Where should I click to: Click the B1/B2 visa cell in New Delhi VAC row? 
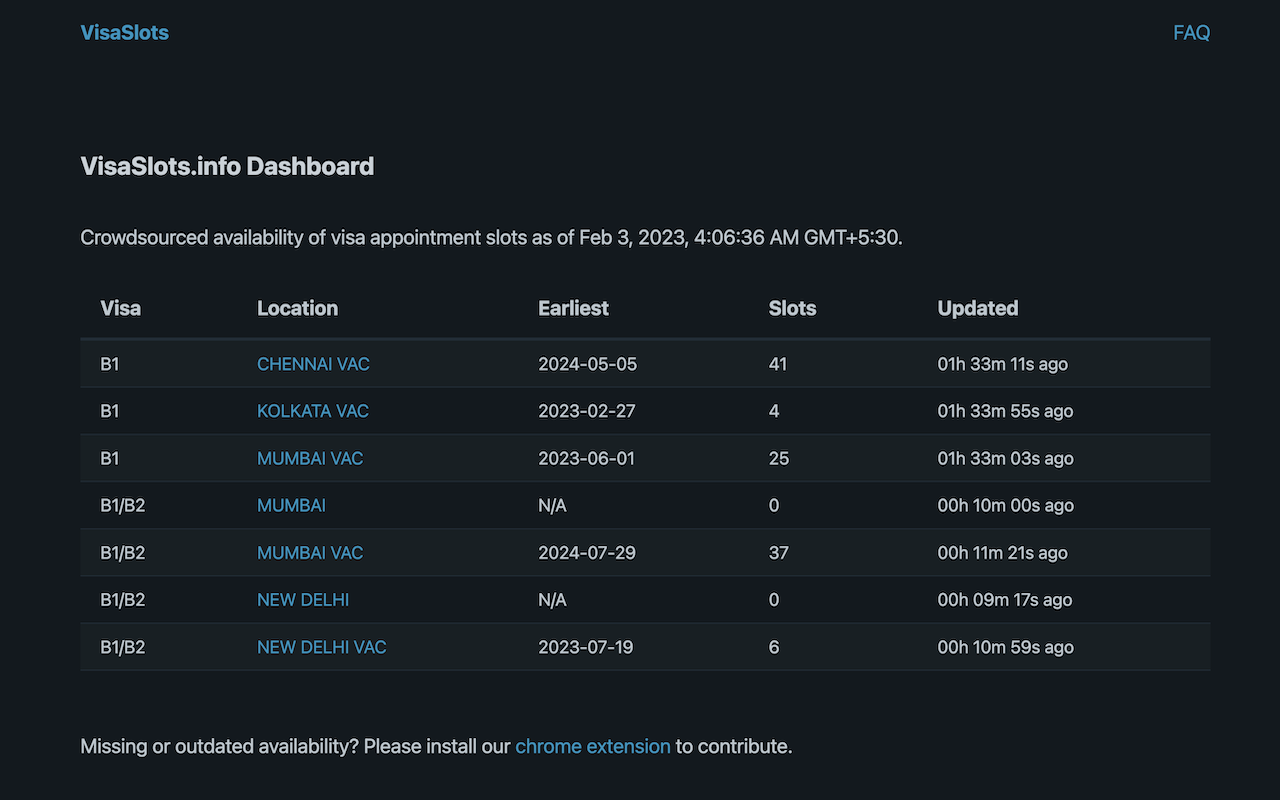tap(122, 647)
